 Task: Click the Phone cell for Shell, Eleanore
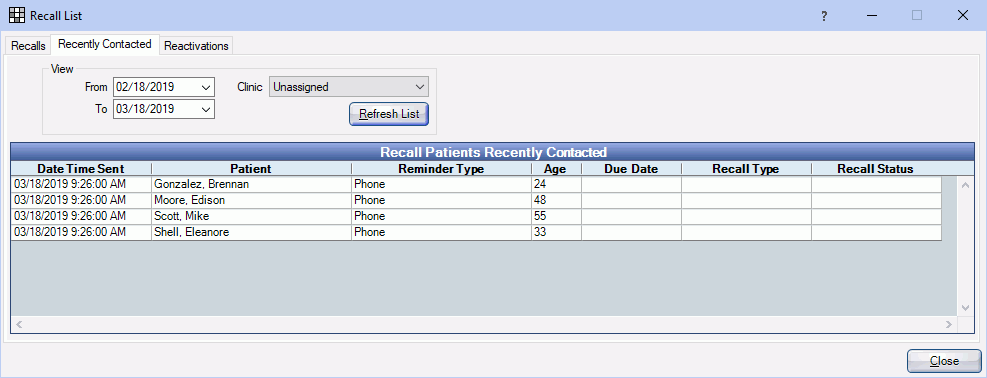(441, 232)
